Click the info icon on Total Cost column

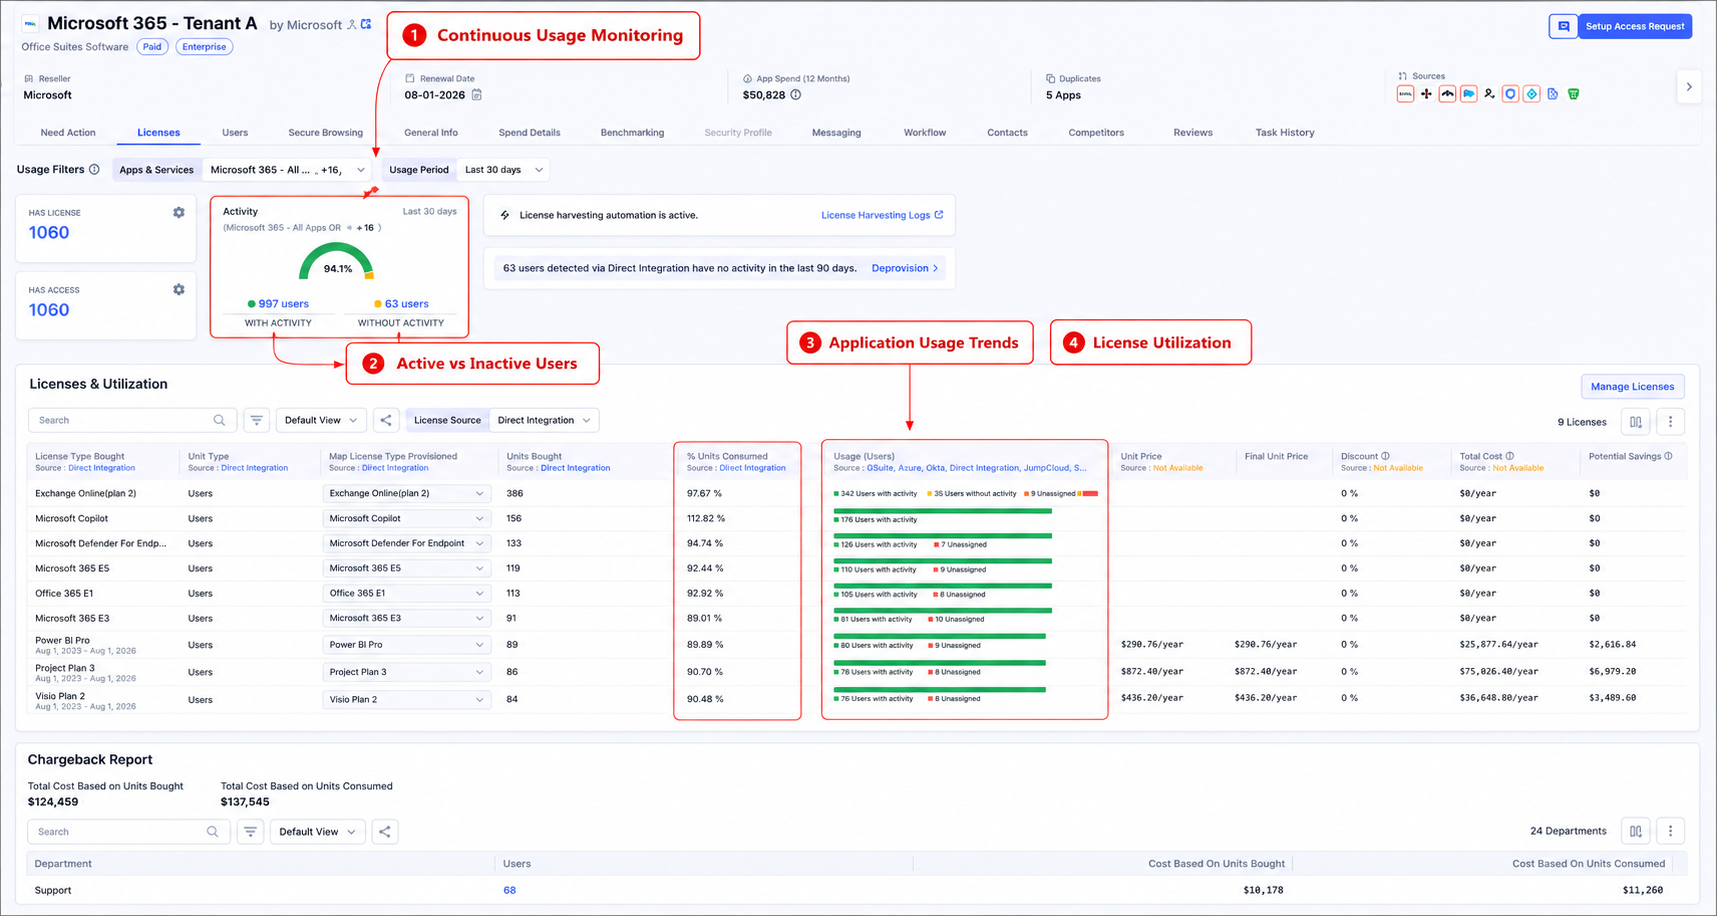1510,456
